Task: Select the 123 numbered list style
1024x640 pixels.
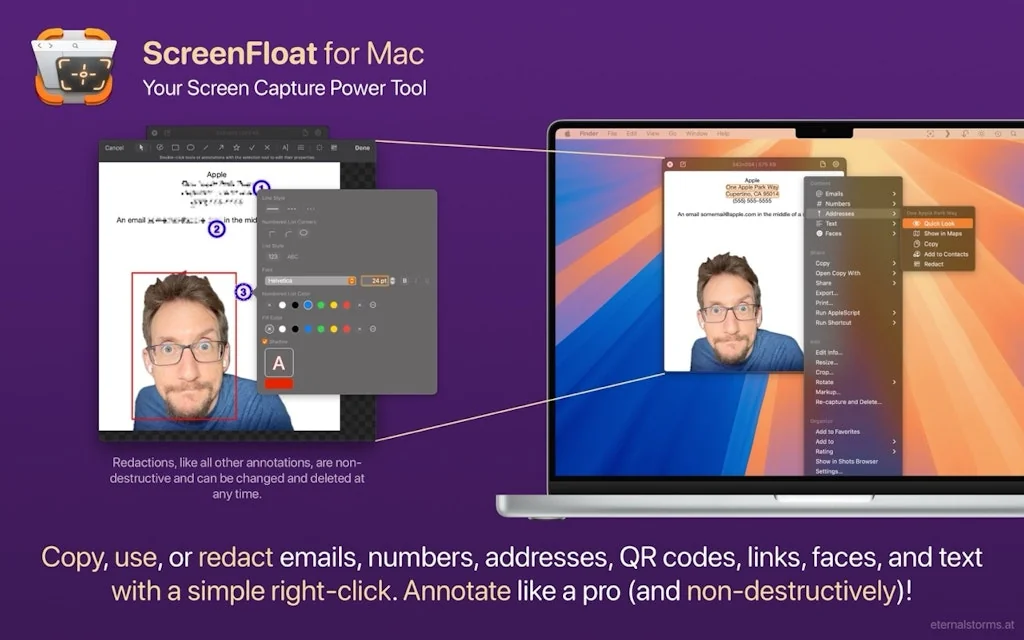Action: 272,257
